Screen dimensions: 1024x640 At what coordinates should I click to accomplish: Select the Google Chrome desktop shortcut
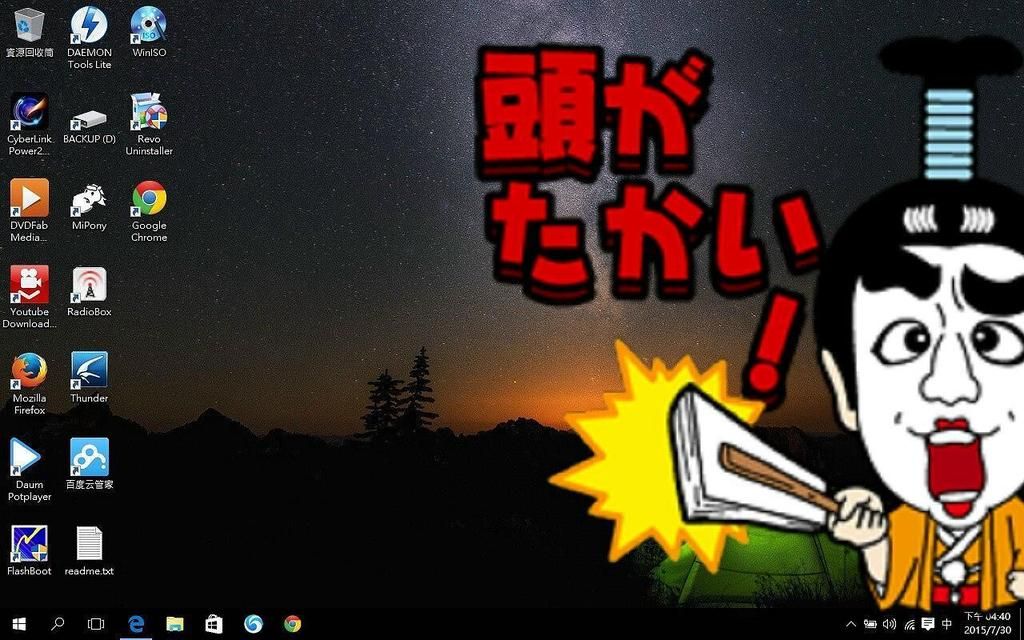point(149,211)
